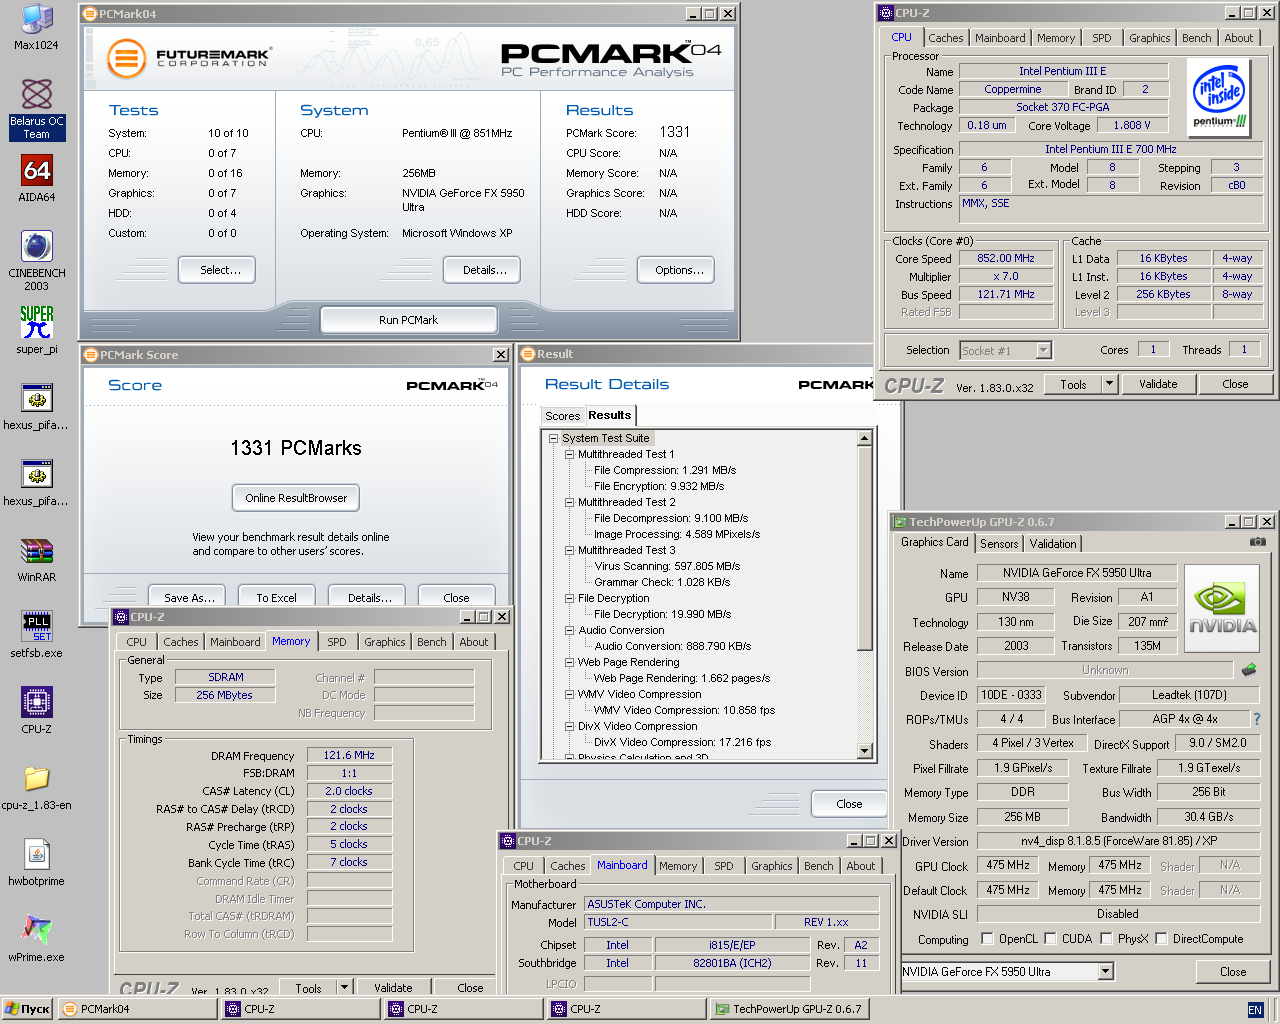Screen dimensions: 1280x1024
Task: Click the GPU-Z BIOS save icon
Action: [1249, 670]
